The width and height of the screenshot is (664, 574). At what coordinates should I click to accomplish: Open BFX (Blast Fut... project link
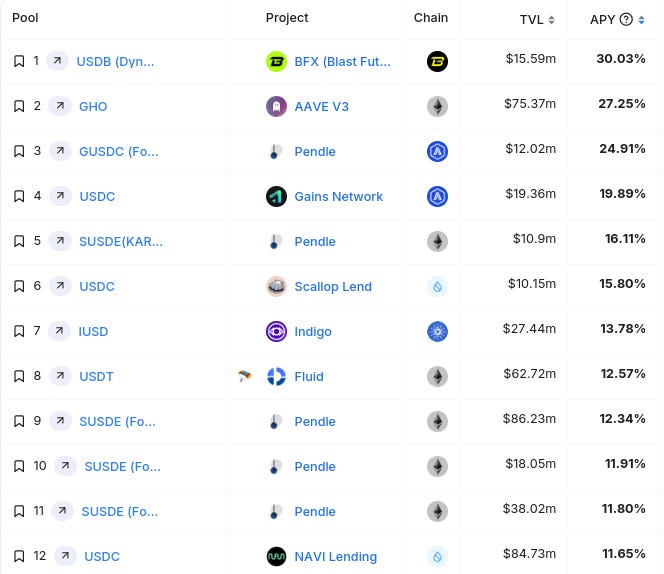[343, 61]
